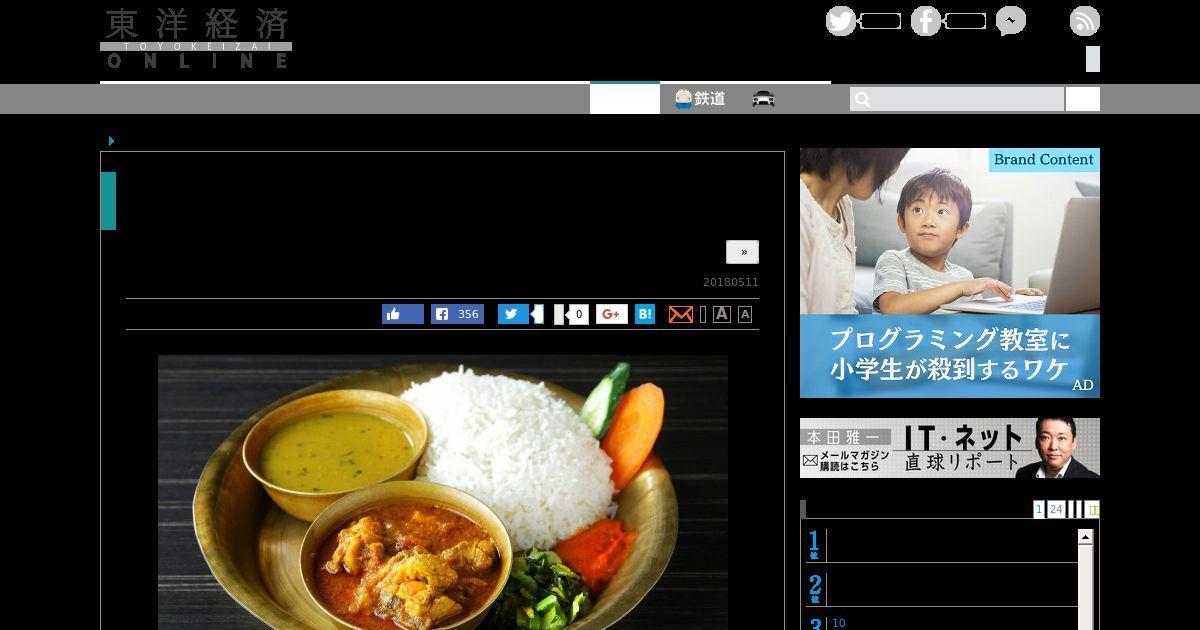
Task: Click the Facebook count bubble in header
Action: [965, 21]
